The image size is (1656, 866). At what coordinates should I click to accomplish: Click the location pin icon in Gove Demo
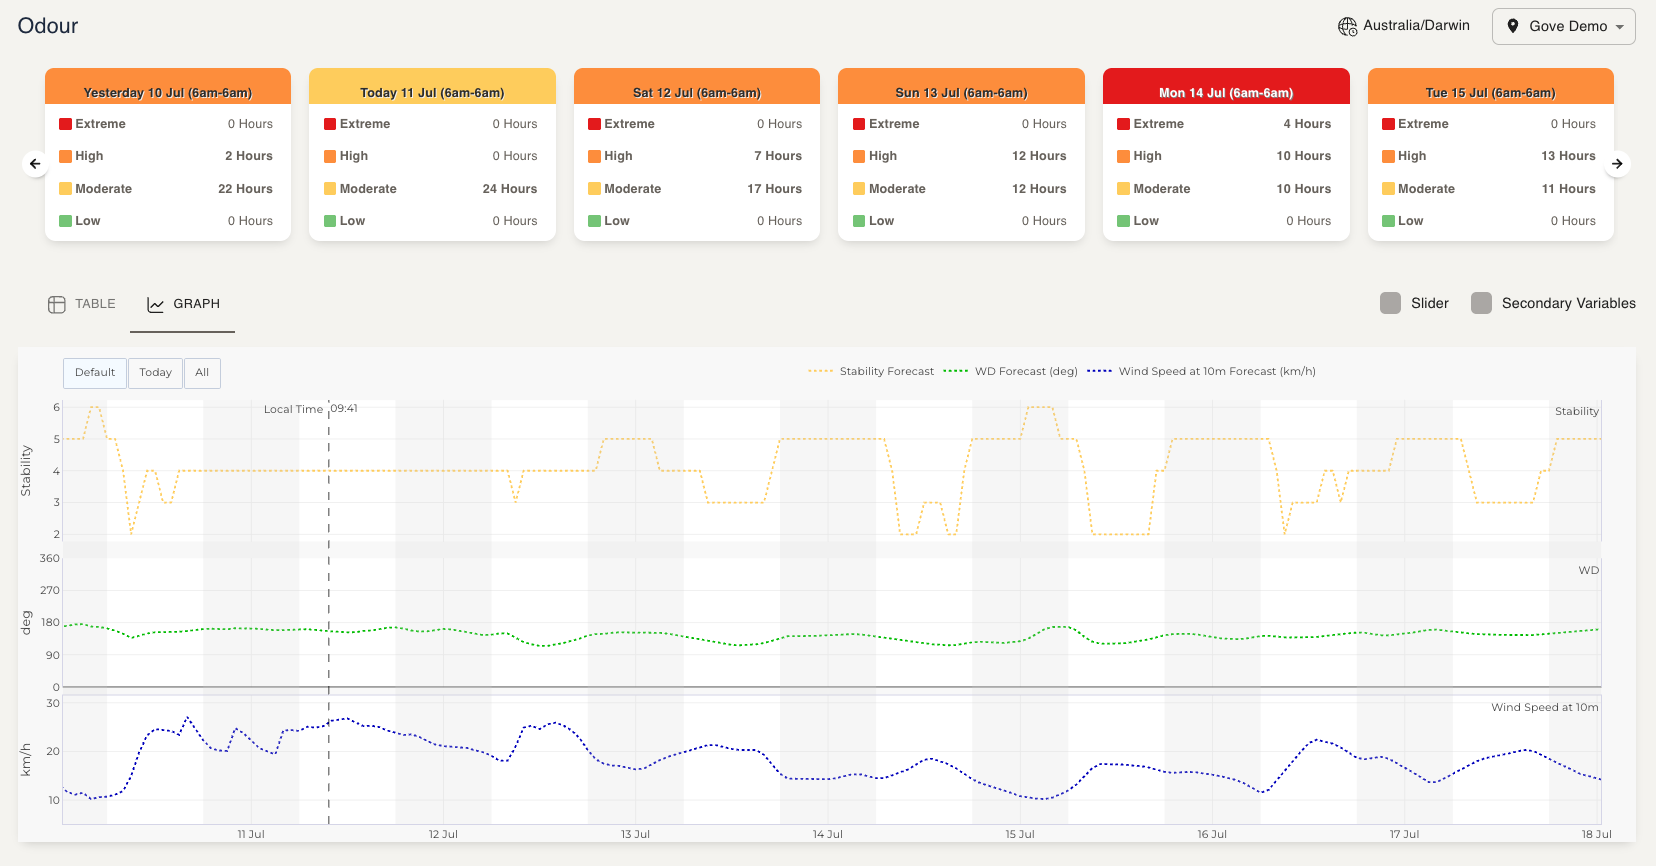tap(1513, 26)
